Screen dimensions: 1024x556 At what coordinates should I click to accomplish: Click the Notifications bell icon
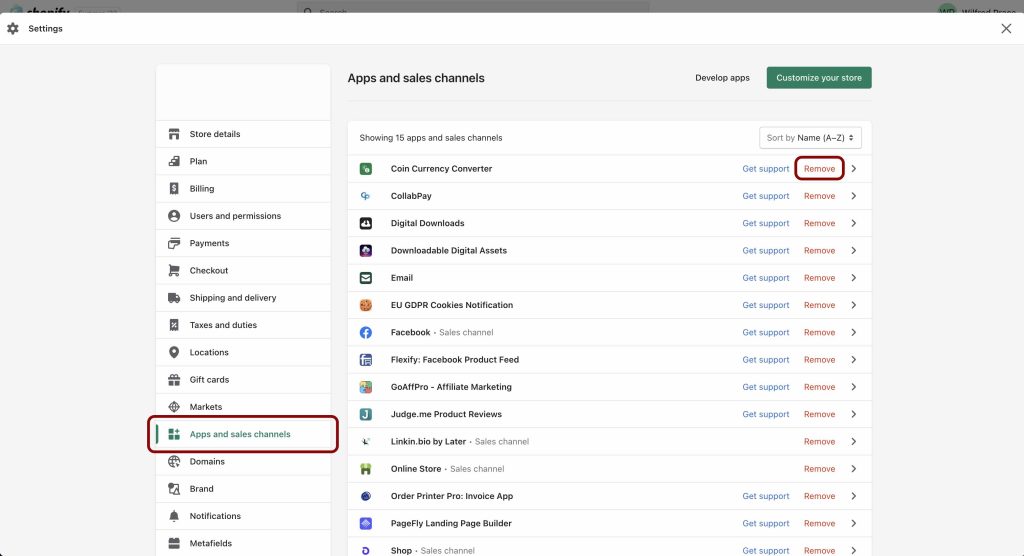click(174, 516)
